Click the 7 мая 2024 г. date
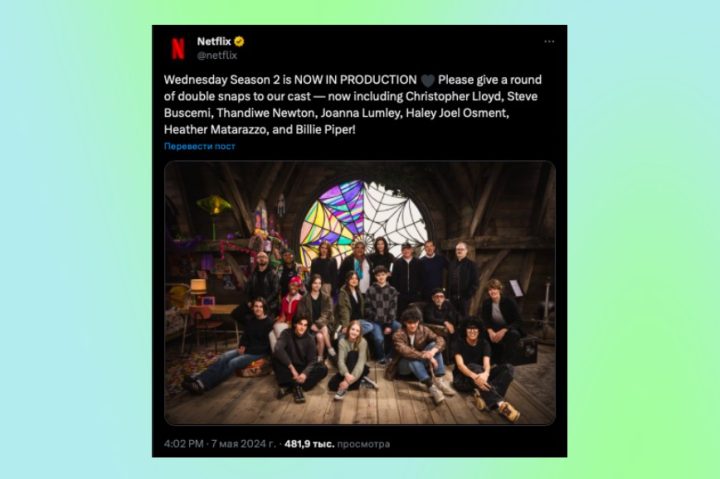 [243, 444]
